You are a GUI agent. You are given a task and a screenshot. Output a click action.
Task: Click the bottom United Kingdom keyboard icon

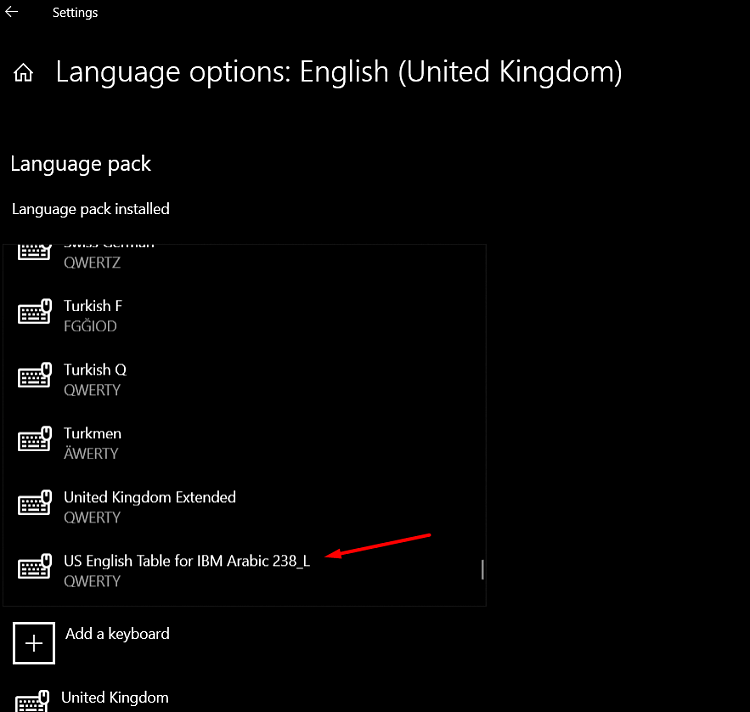click(33, 701)
